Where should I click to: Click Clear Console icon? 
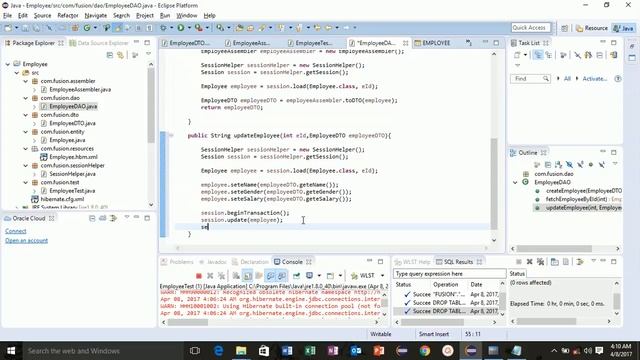[x=236, y=276]
